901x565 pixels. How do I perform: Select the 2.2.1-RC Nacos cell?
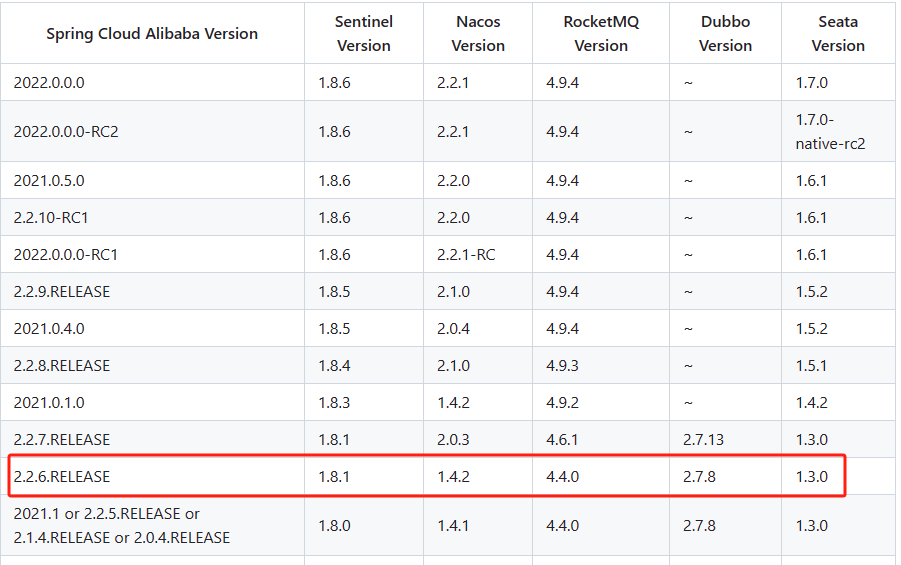pyautogui.click(x=478, y=254)
